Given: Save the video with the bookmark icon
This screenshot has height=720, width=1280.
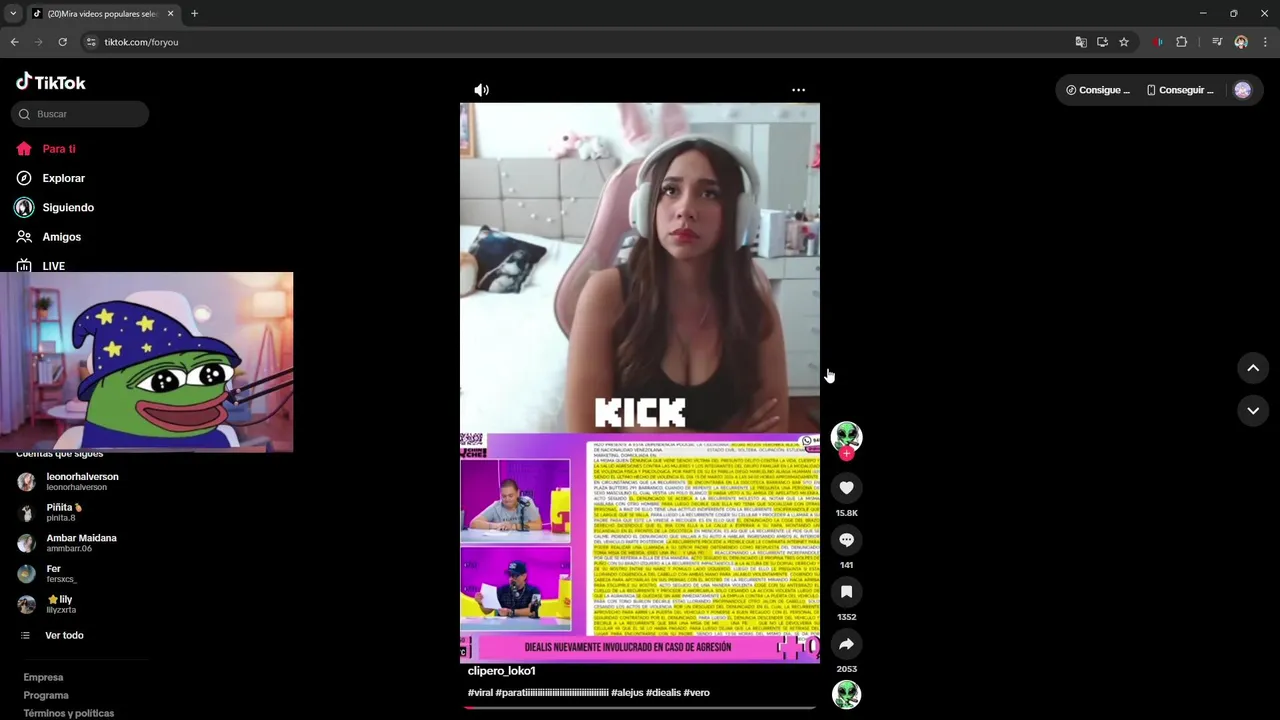Looking at the screenshot, I should [846, 592].
